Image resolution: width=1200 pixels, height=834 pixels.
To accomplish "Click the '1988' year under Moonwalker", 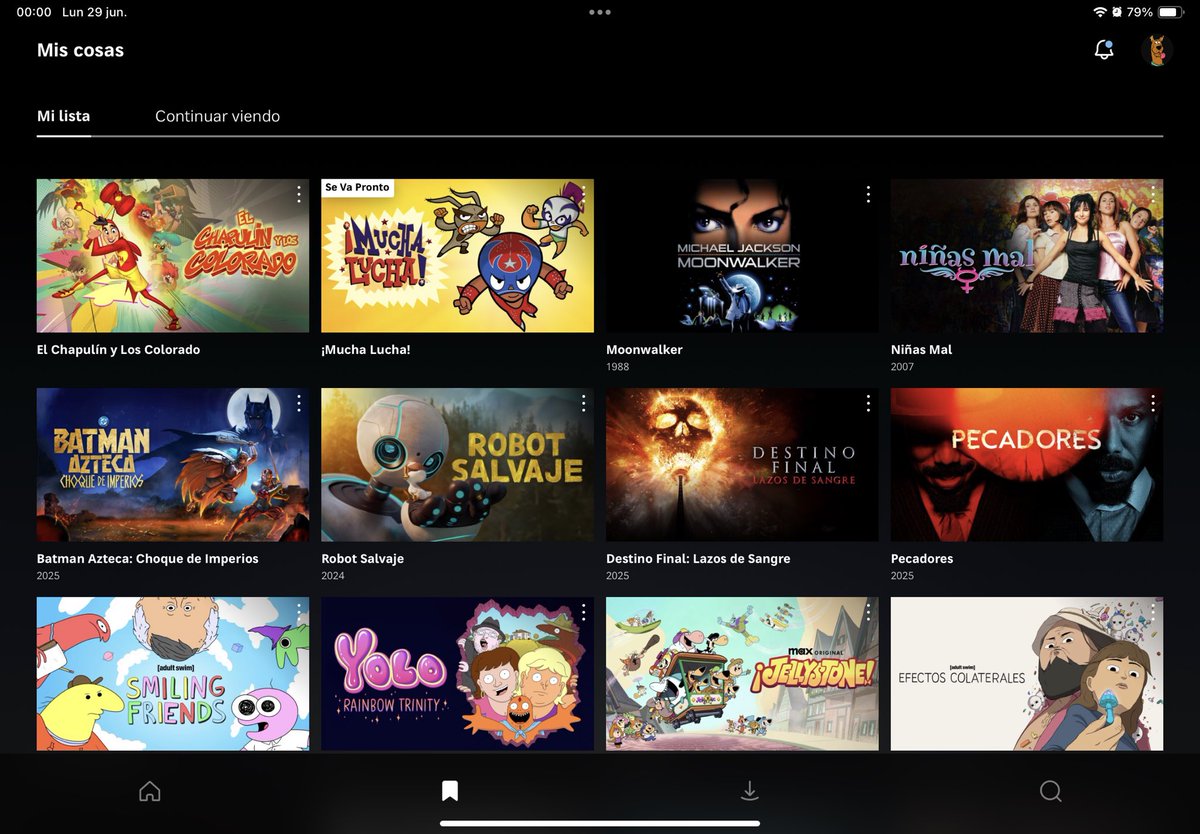I will pyautogui.click(x=618, y=367).
